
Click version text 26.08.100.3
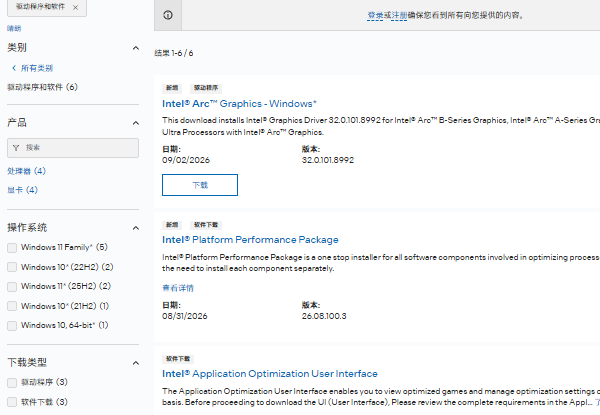click(324, 316)
